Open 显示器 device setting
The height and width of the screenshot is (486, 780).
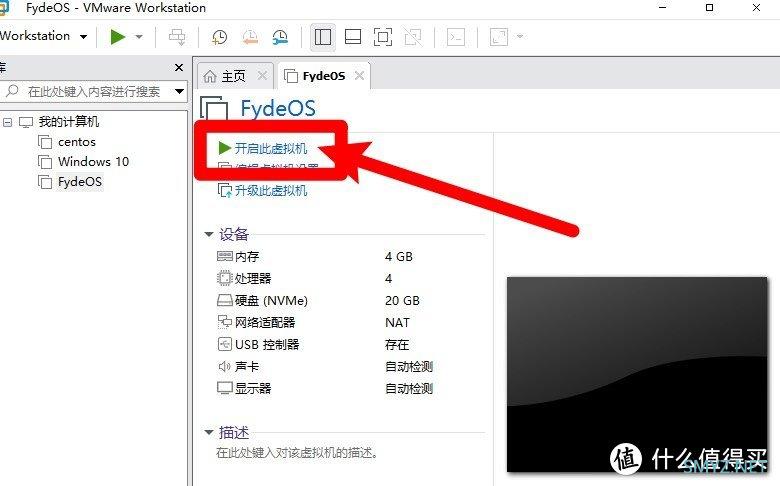(253, 389)
